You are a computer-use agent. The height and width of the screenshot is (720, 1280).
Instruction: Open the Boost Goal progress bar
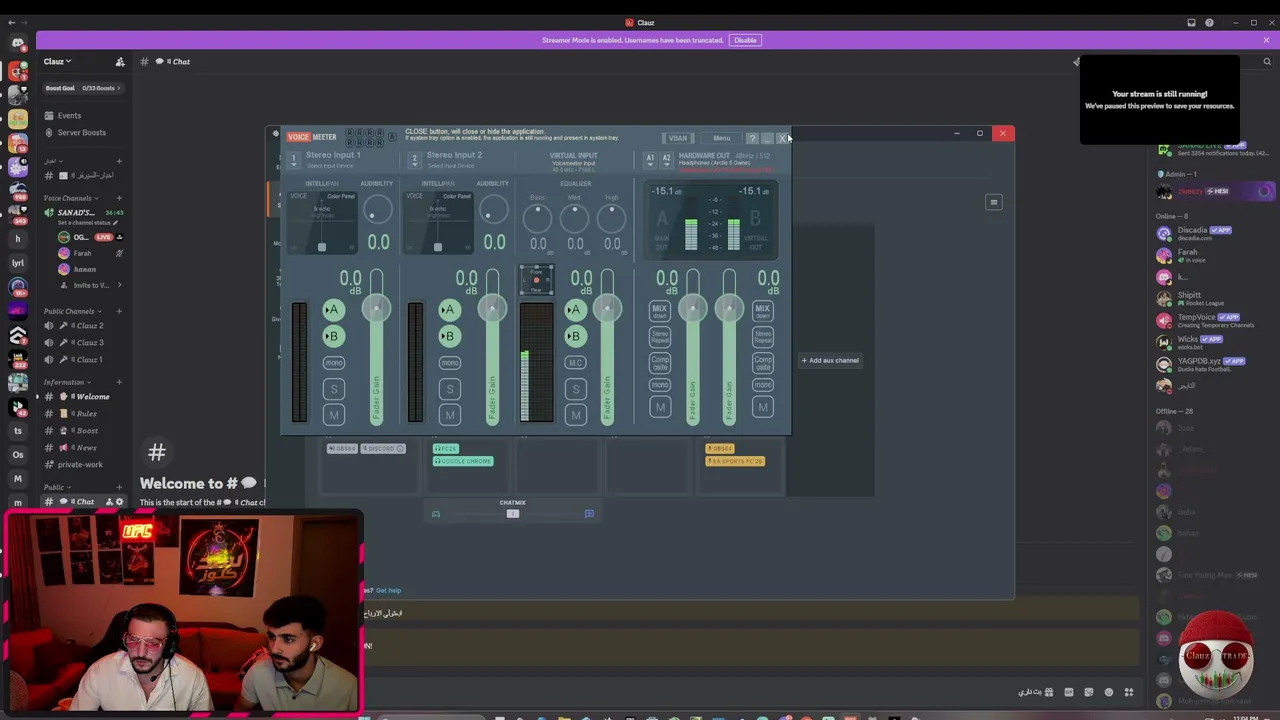(83, 88)
